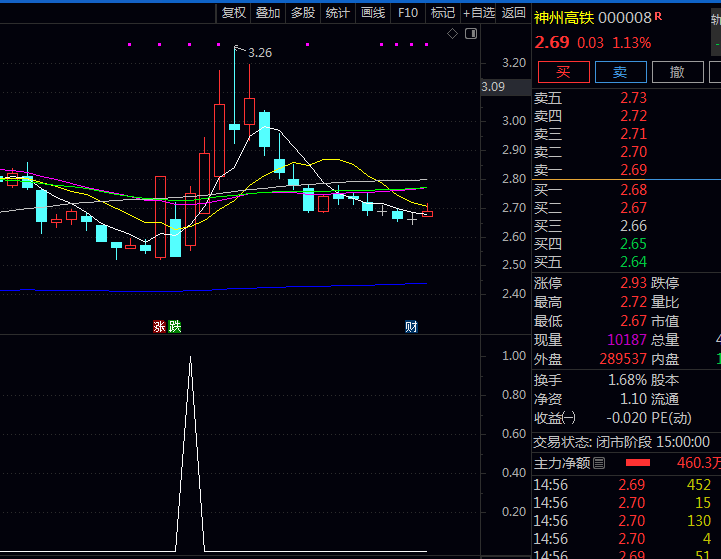Image resolution: width=721 pixels, height=559 pixels.
Task: Click the 撤 cancel order button
Action: coord(678,72)
